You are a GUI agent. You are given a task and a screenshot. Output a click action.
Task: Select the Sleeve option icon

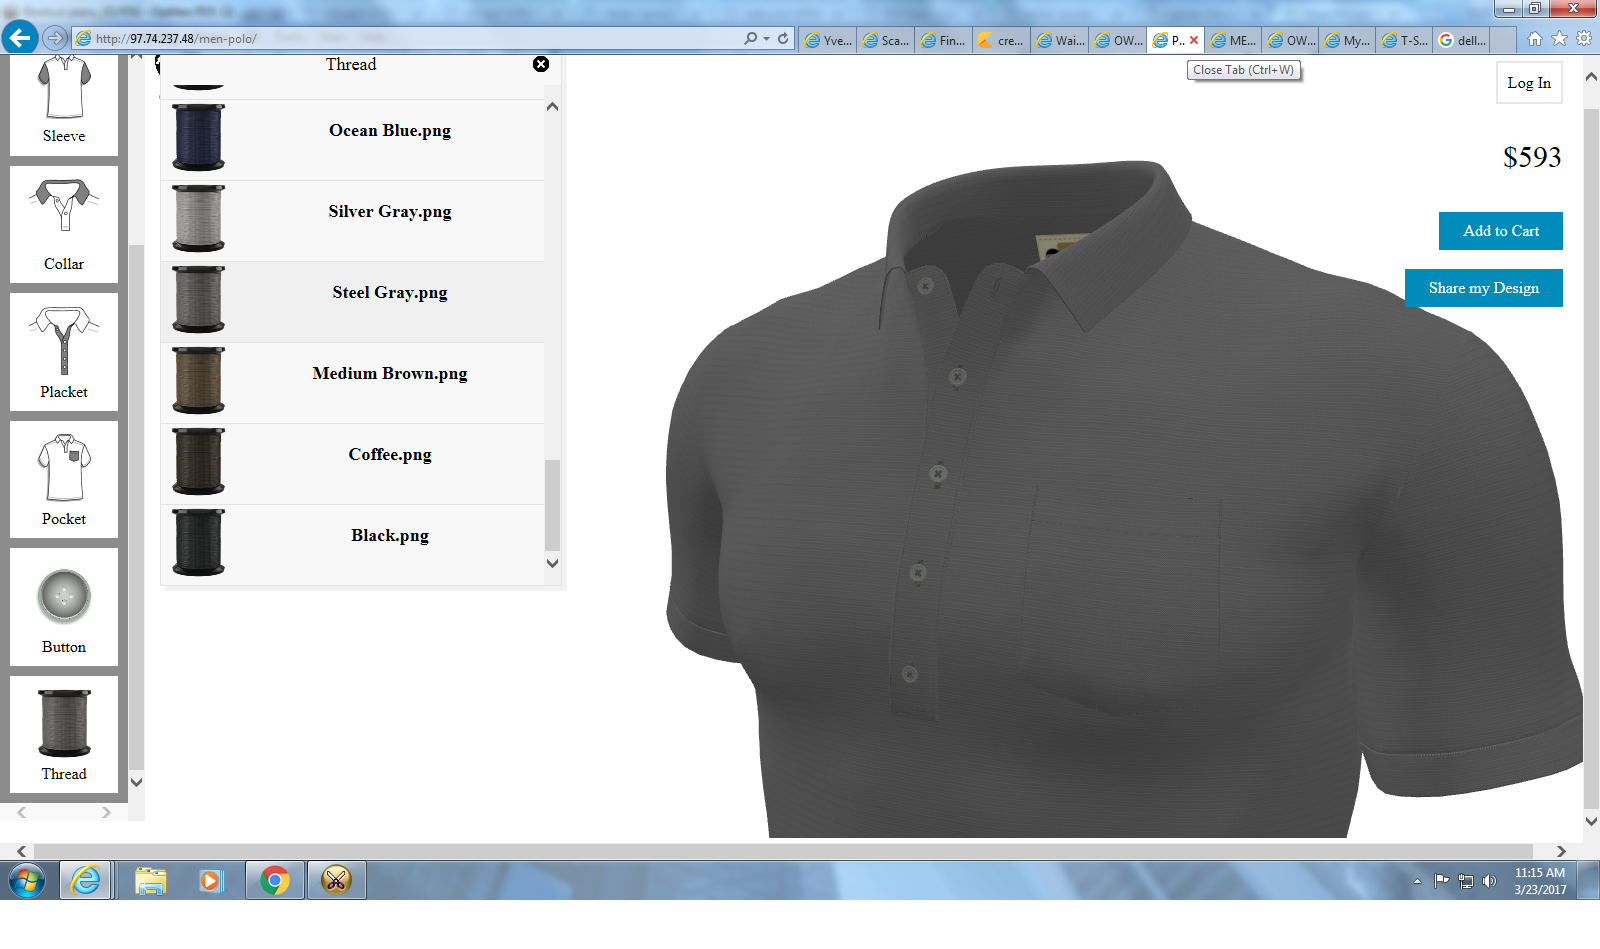click(x=64, y=100)
